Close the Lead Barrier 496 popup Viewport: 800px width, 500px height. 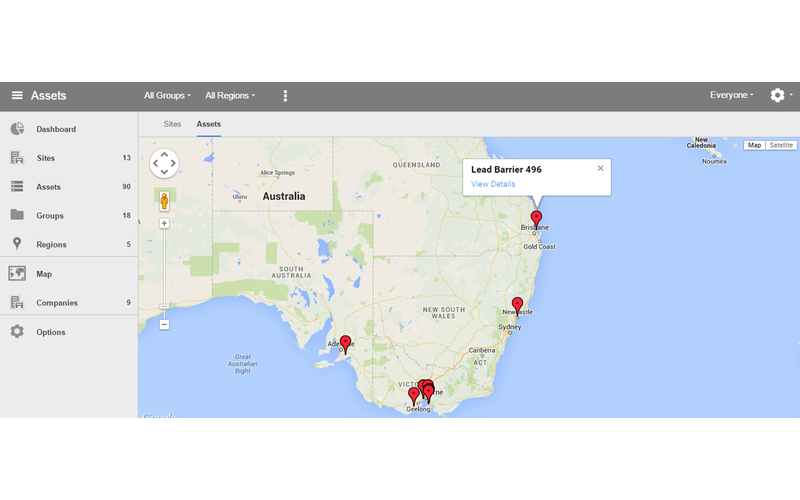click(x=601, y=168)
